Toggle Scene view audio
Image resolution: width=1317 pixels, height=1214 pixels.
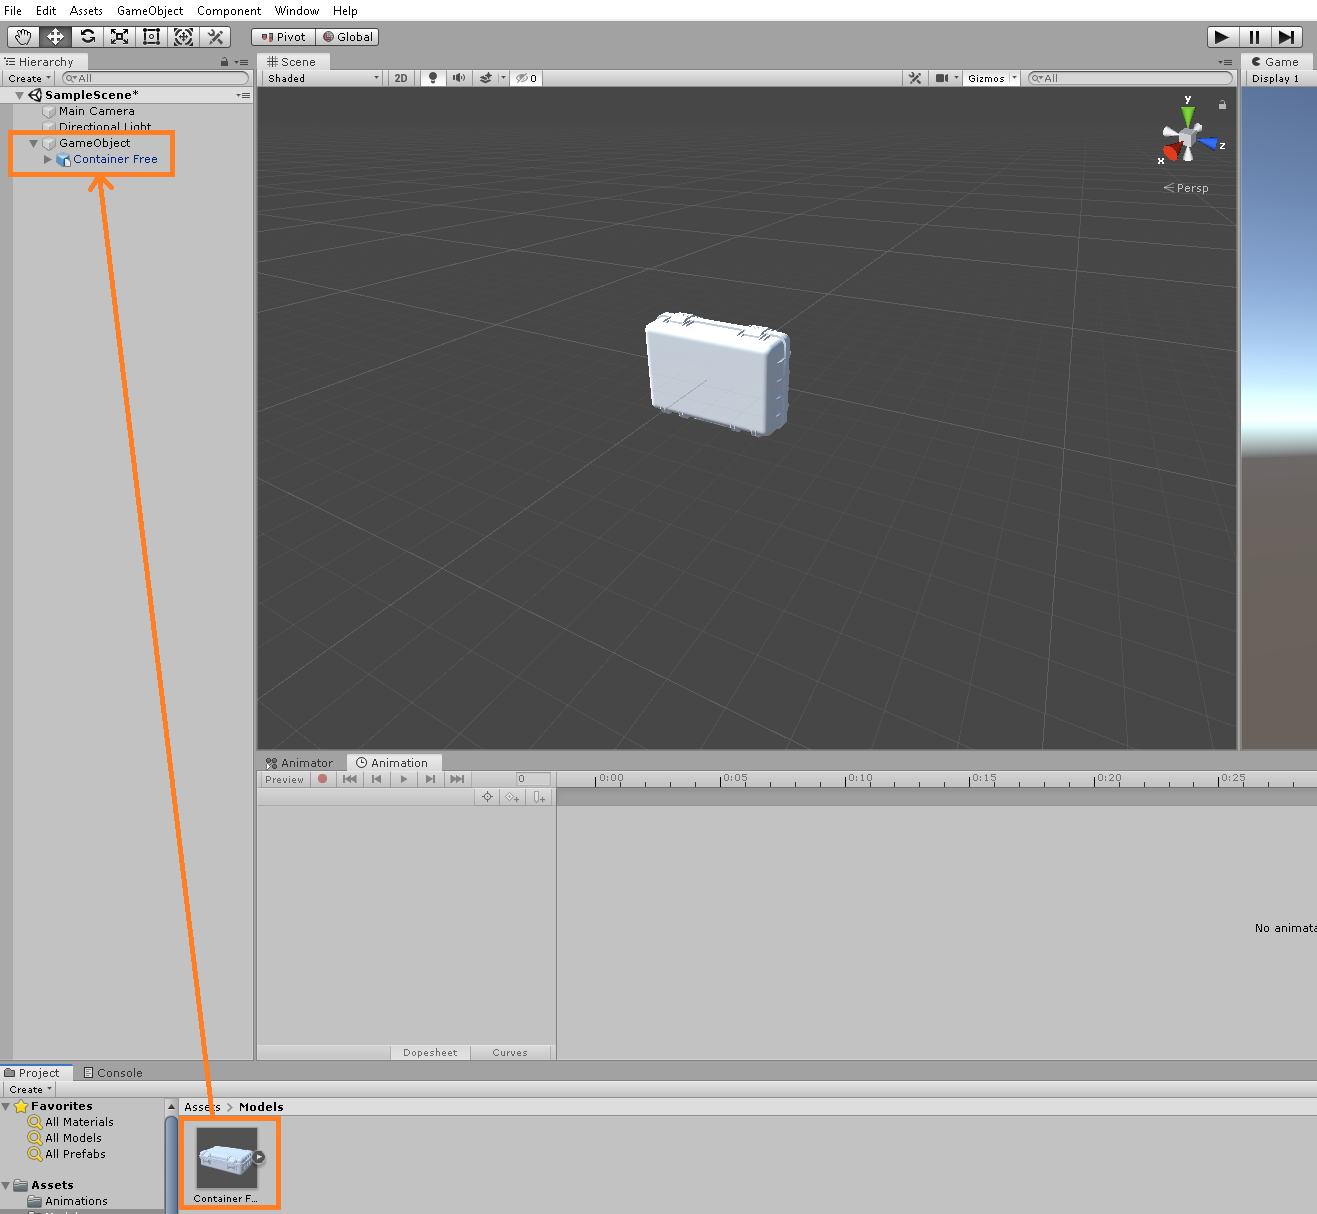[x=458, y=77]
